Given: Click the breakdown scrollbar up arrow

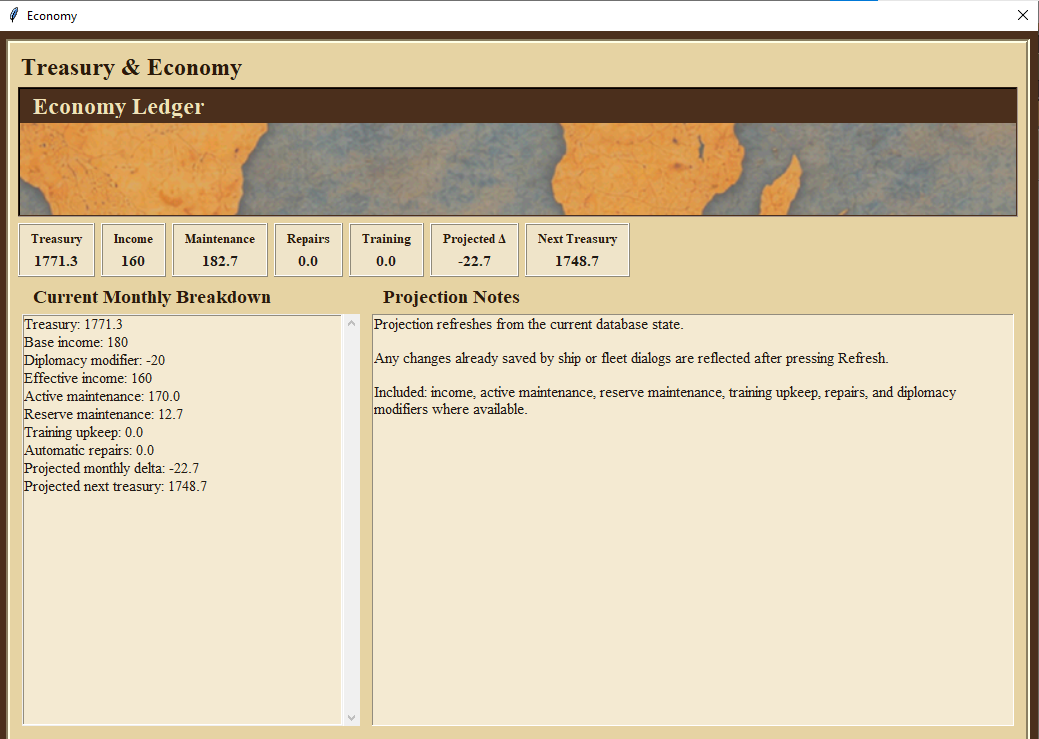Looking at the screenshot, I should coord(351,323).
